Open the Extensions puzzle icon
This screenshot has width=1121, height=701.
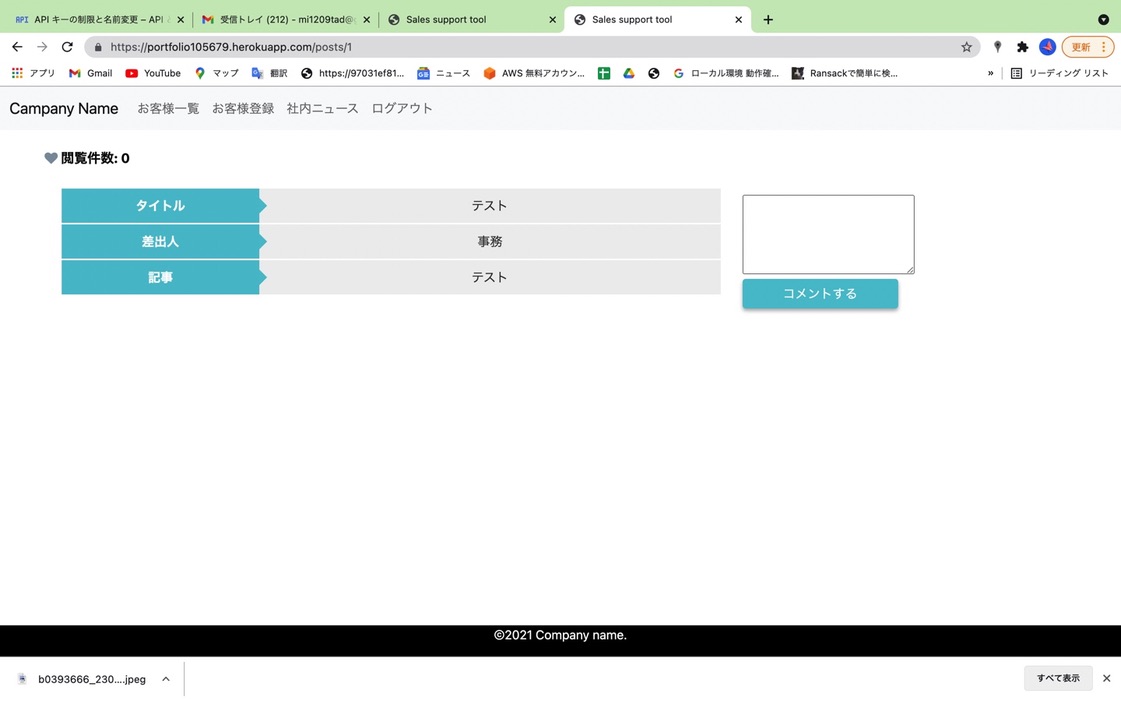click(x=1022, y=47)
